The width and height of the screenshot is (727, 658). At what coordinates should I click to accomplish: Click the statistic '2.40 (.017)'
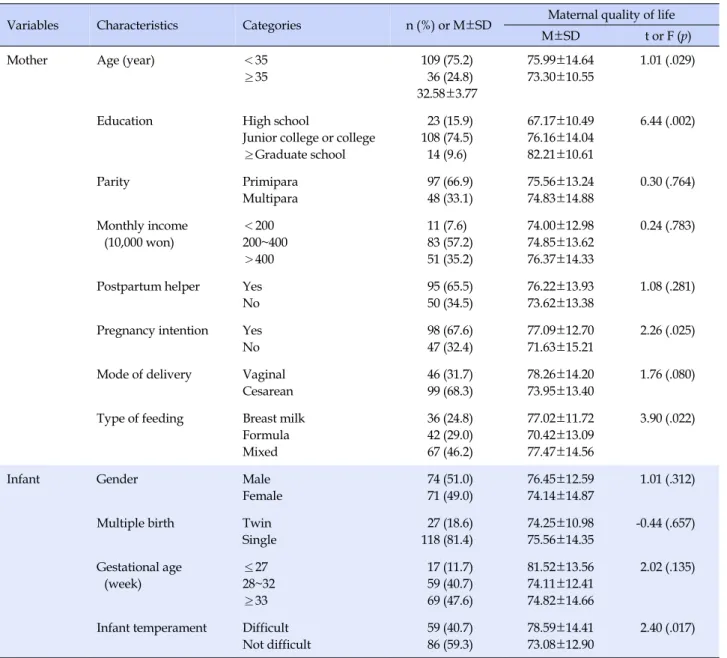(x=668, y=628)
